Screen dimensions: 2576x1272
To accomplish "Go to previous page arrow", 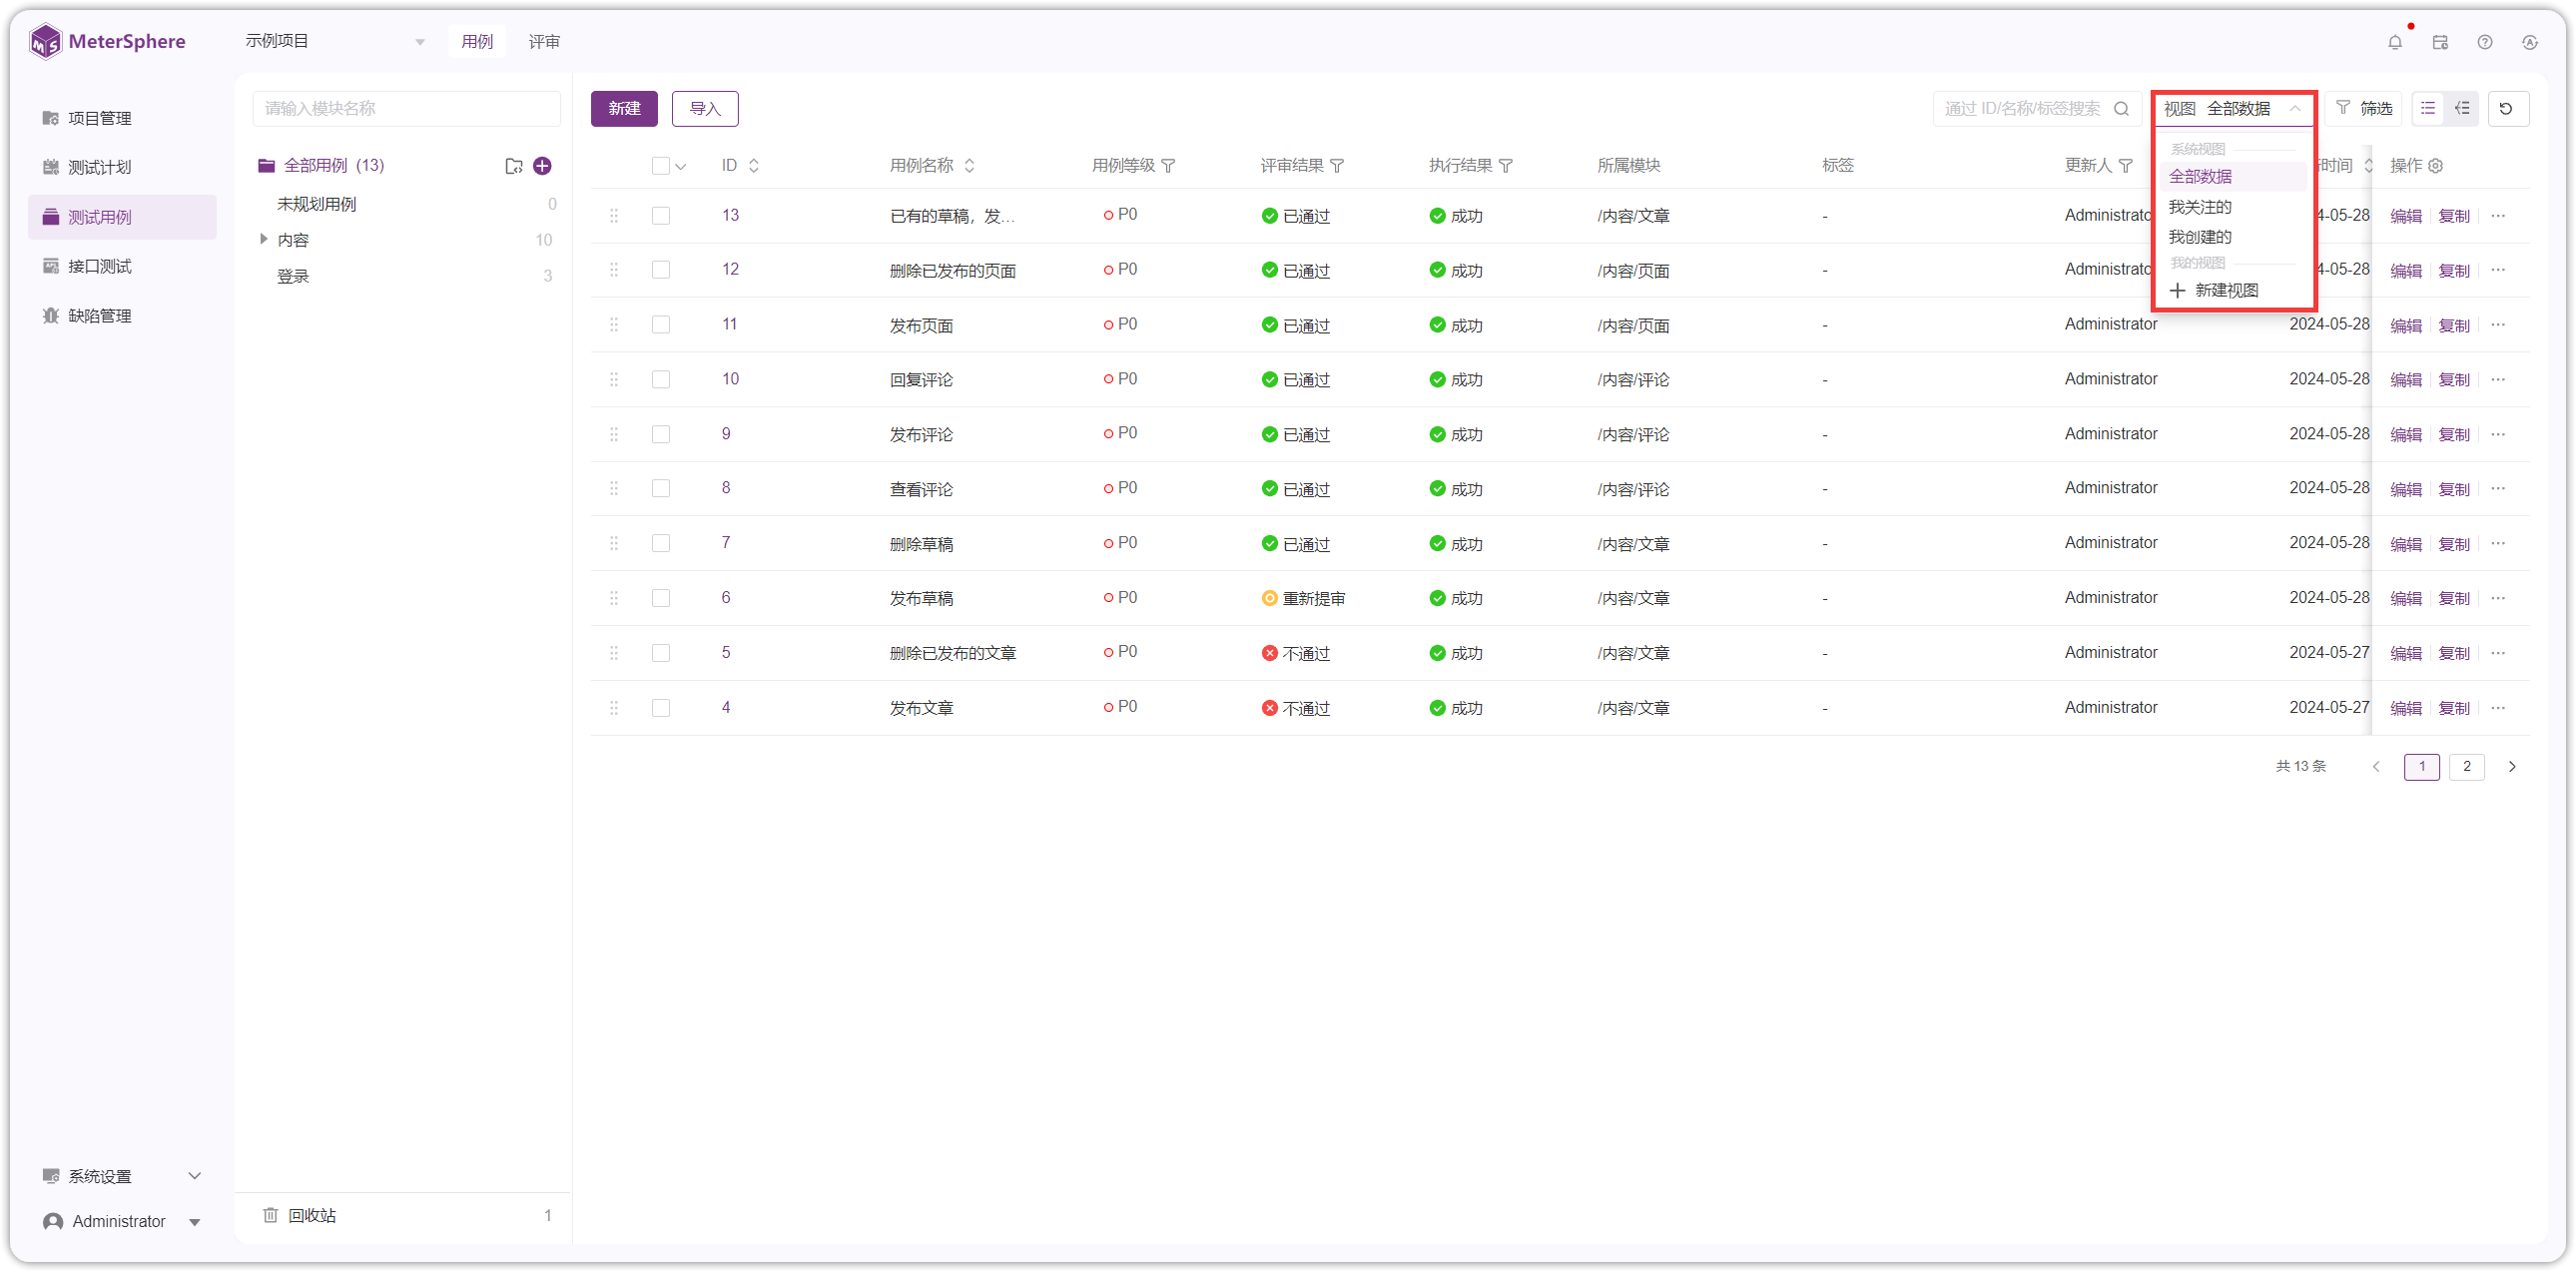I will tap(2376, 767).
